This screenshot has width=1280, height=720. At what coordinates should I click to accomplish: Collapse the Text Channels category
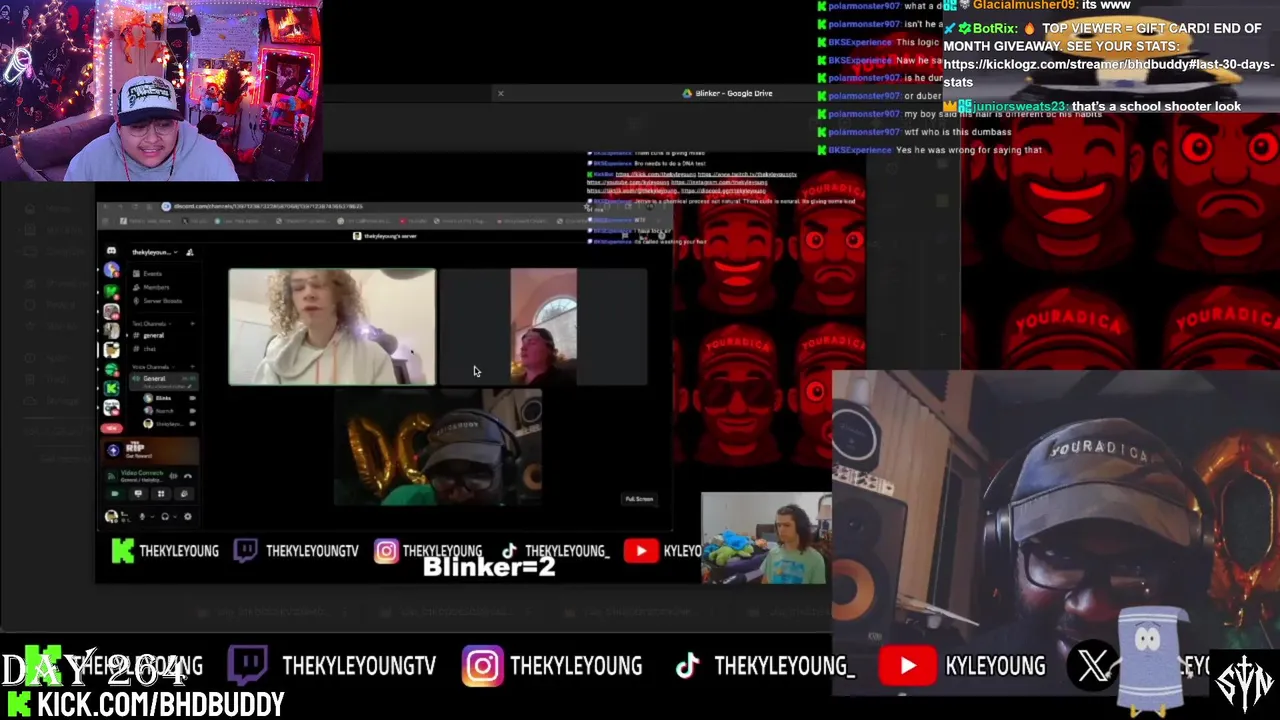click(x=151, y=324)
